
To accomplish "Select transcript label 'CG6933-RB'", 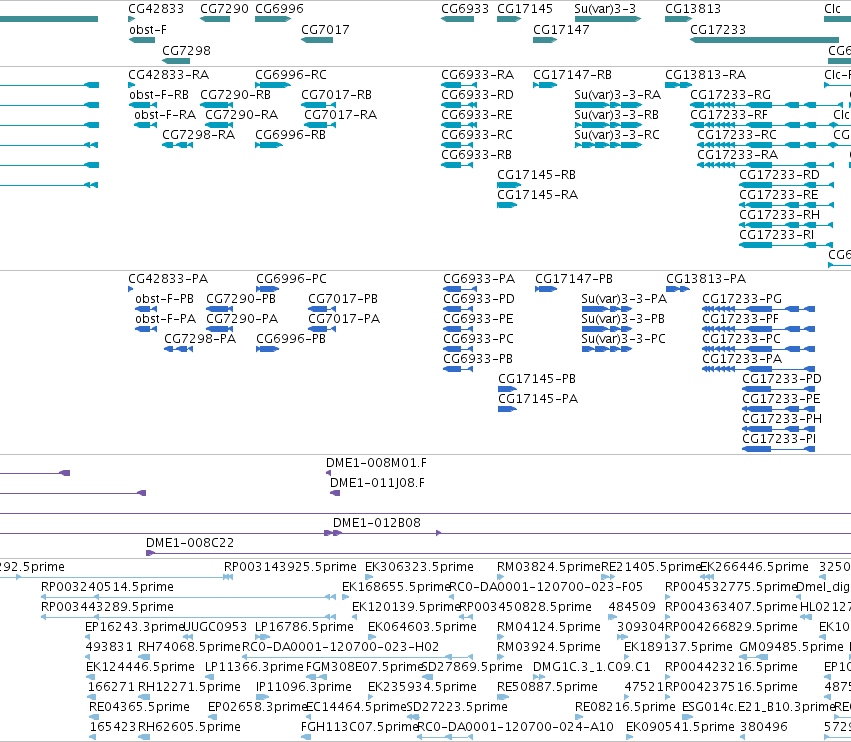I will coord(477,155).
